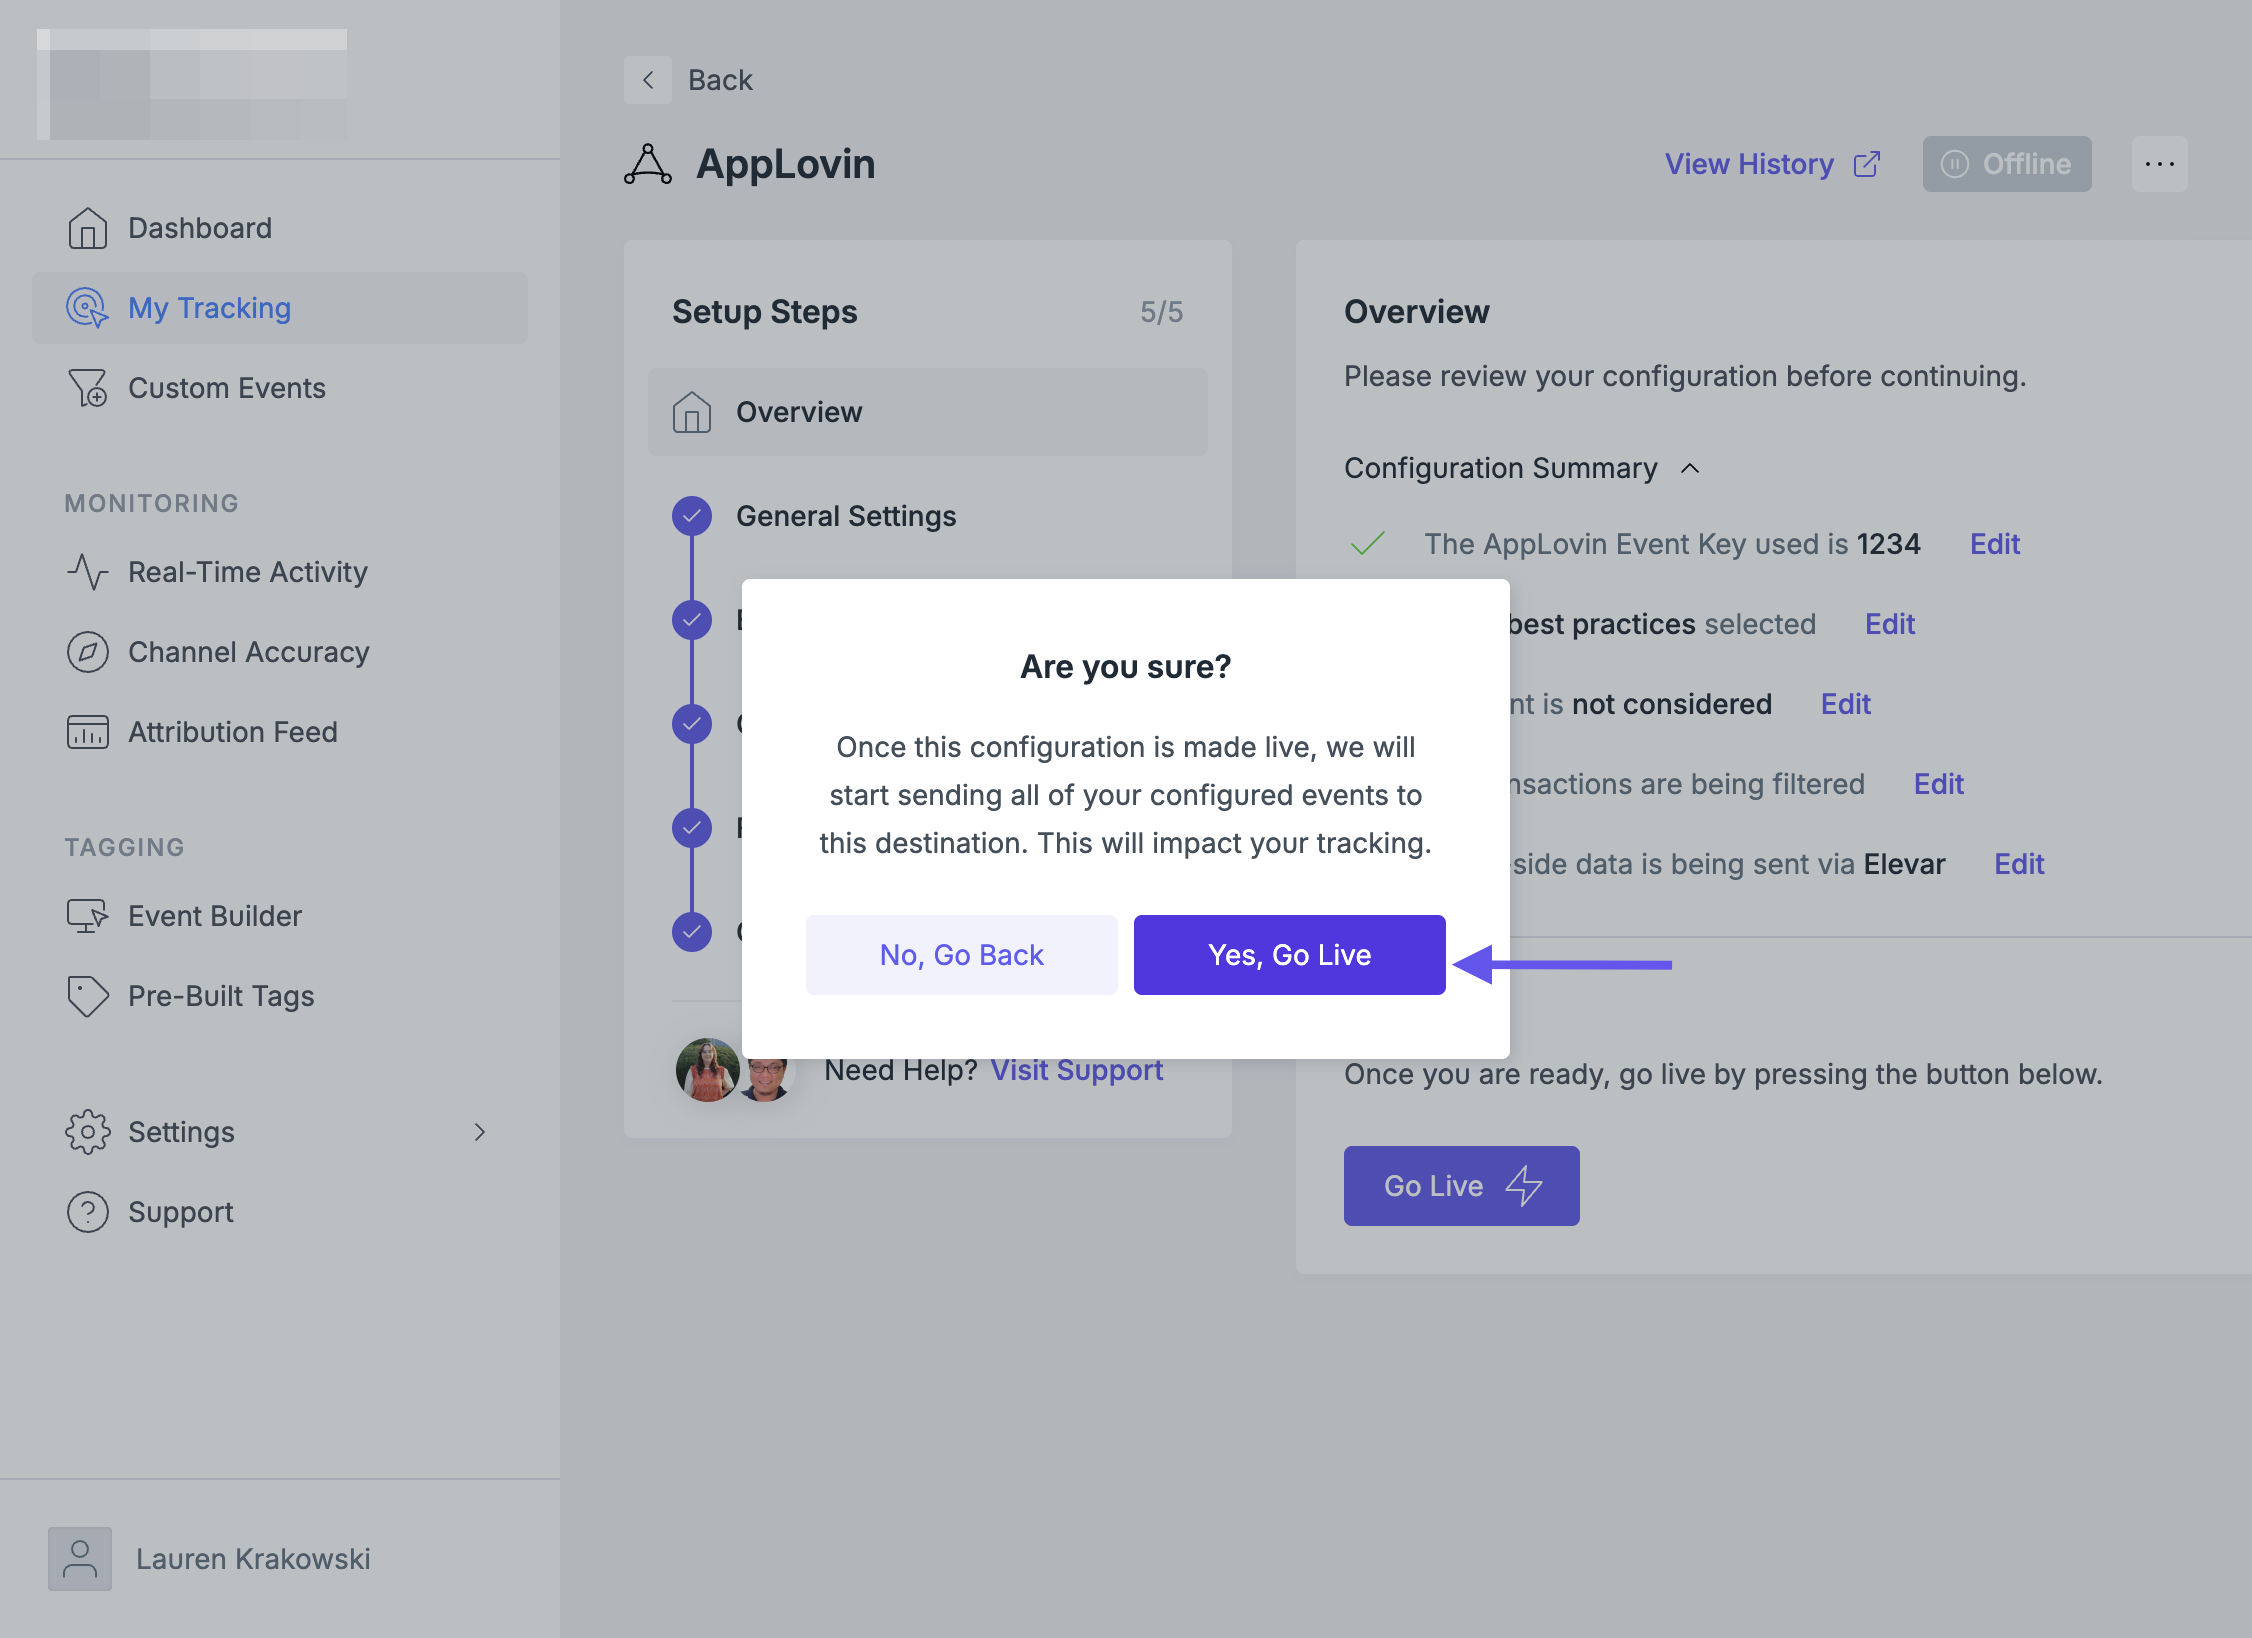Click the company logo in sidebar

click(192, 84)
